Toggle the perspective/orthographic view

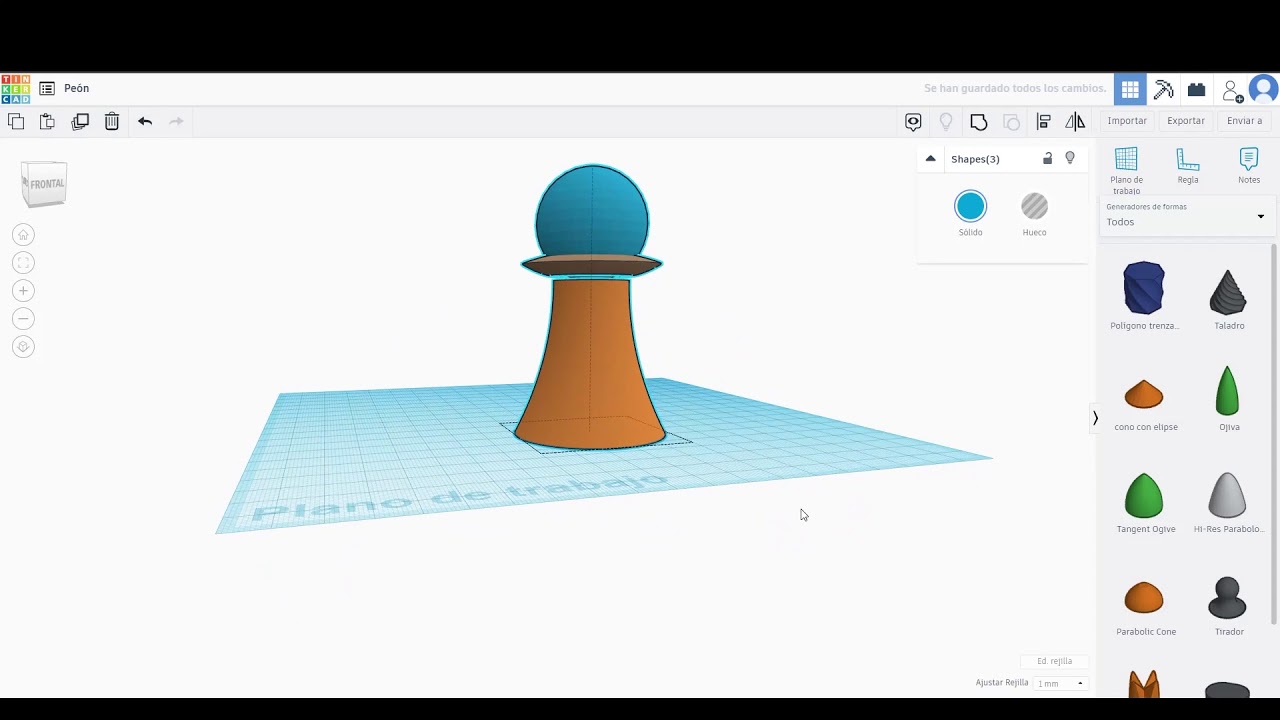pos(23,347)
